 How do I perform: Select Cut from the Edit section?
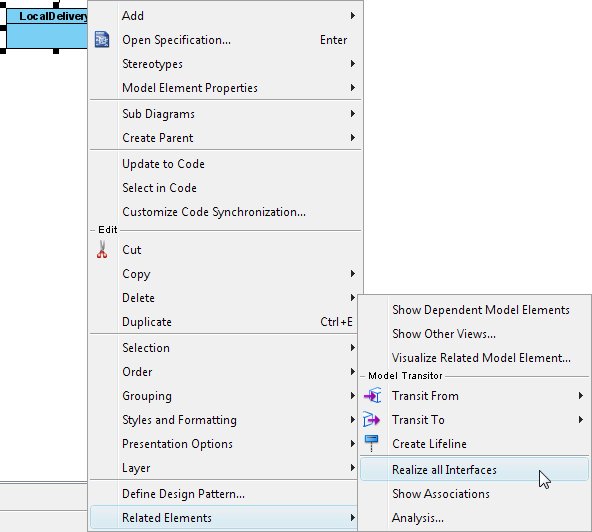225,250
